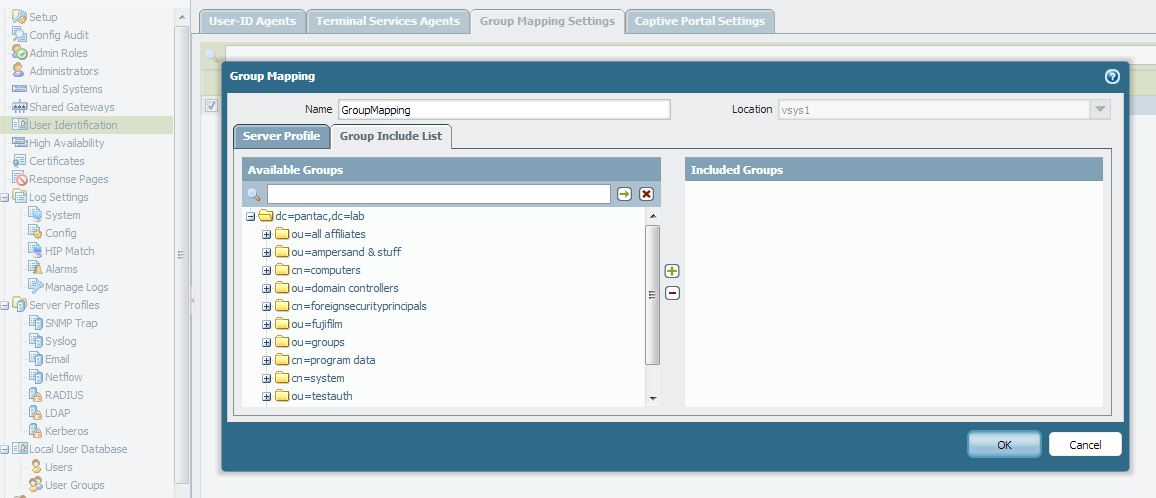This screenshot has width=1156, height=498.
Task: Switch to Captive Portal Settings tab
Action: coord(700,21)
